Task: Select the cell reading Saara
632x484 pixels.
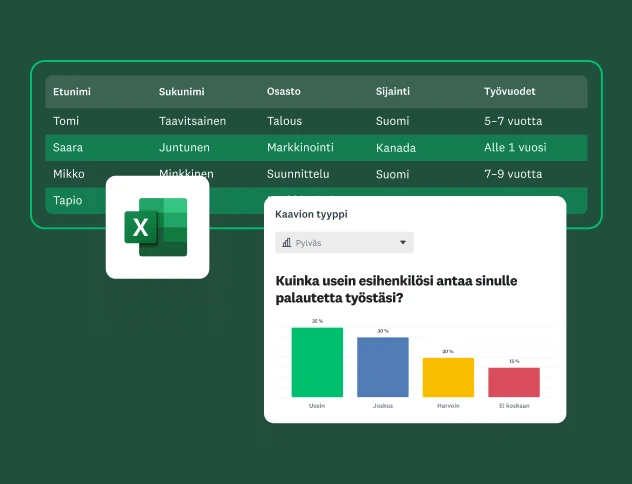Action: click(68, 147)
